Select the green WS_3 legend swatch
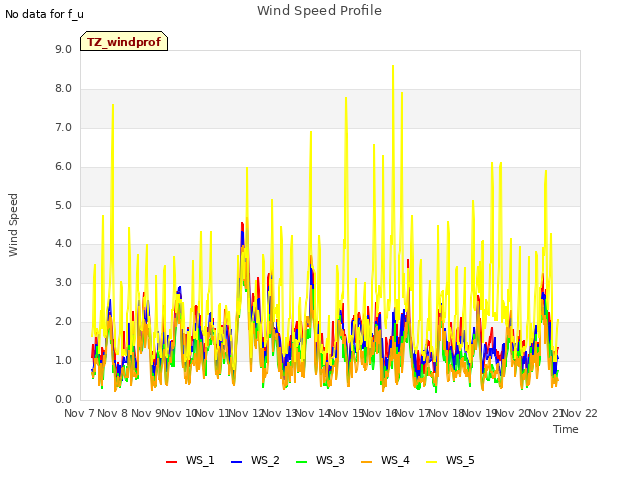This screenshot has width=640, height=480. 302,462
